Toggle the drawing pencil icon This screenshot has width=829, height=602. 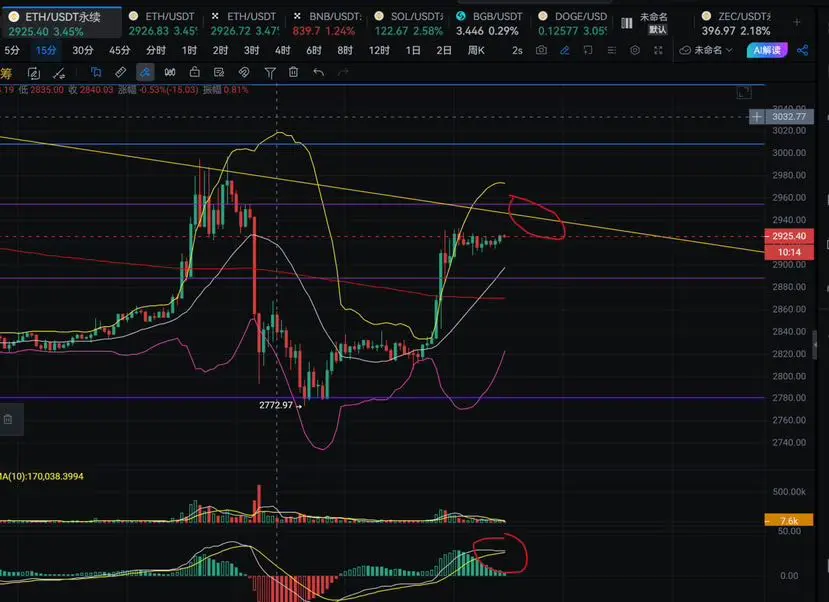click(x=565, y=50)
